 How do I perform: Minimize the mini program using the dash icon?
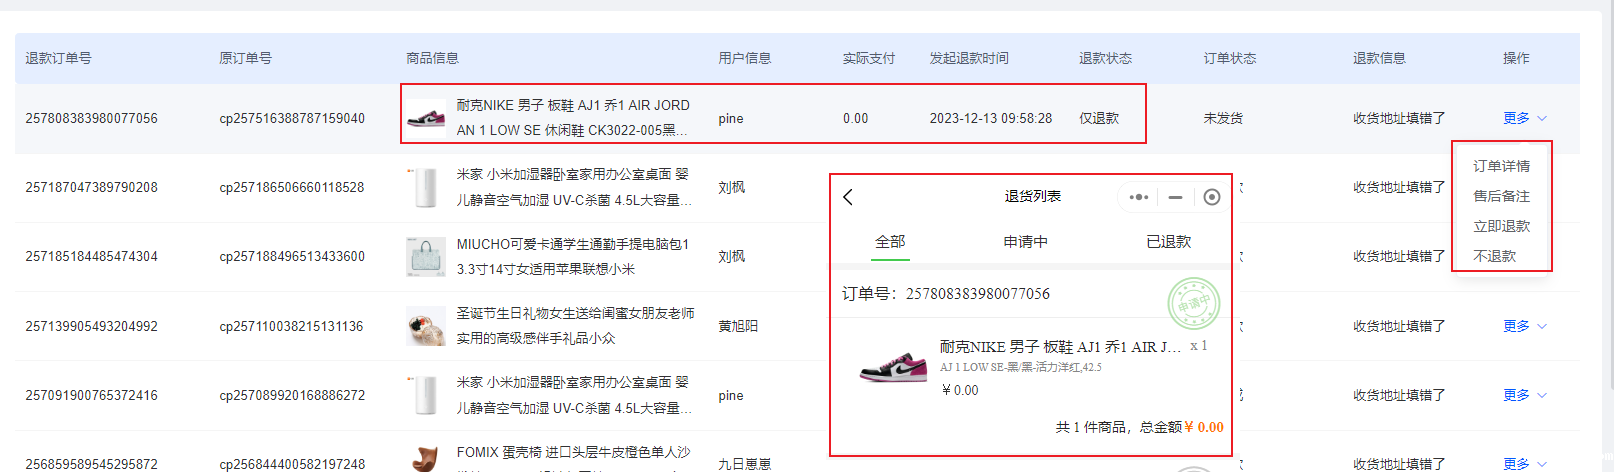1175,197
